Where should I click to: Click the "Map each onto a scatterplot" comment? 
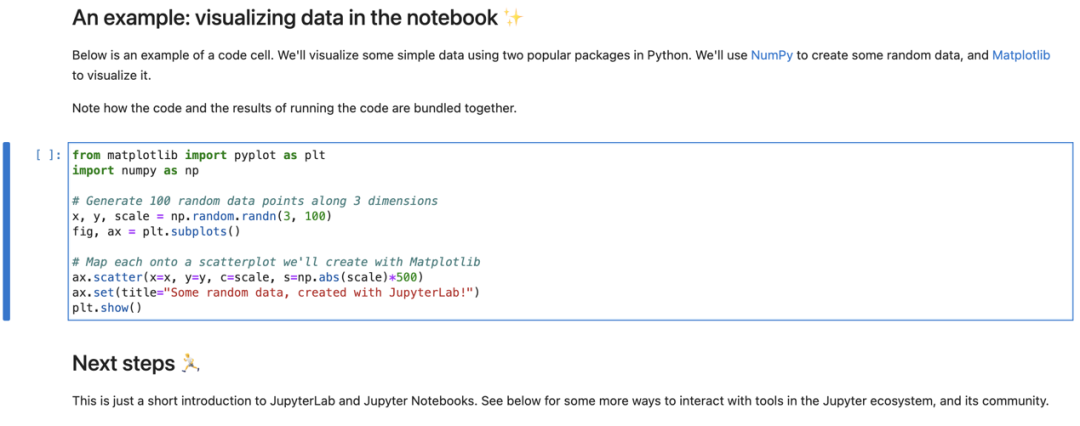276,262
